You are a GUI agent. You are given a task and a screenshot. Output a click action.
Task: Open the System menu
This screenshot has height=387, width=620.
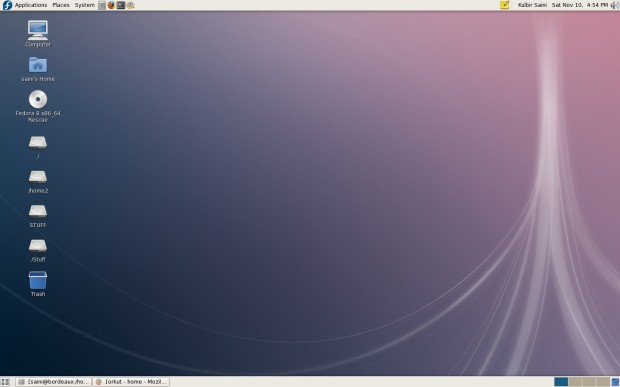click(85, 5)
